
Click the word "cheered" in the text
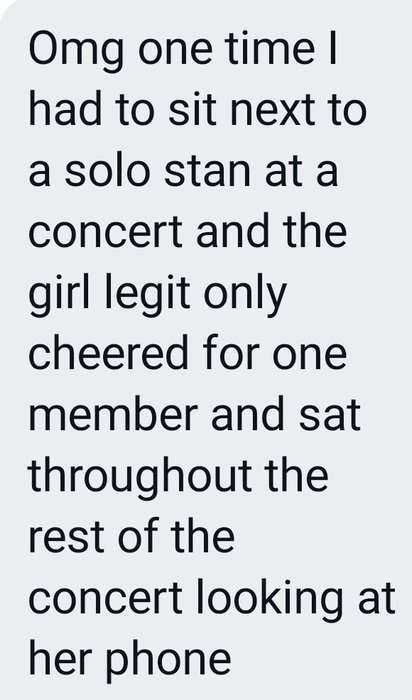pyautogui.click(x=108, y=353)
